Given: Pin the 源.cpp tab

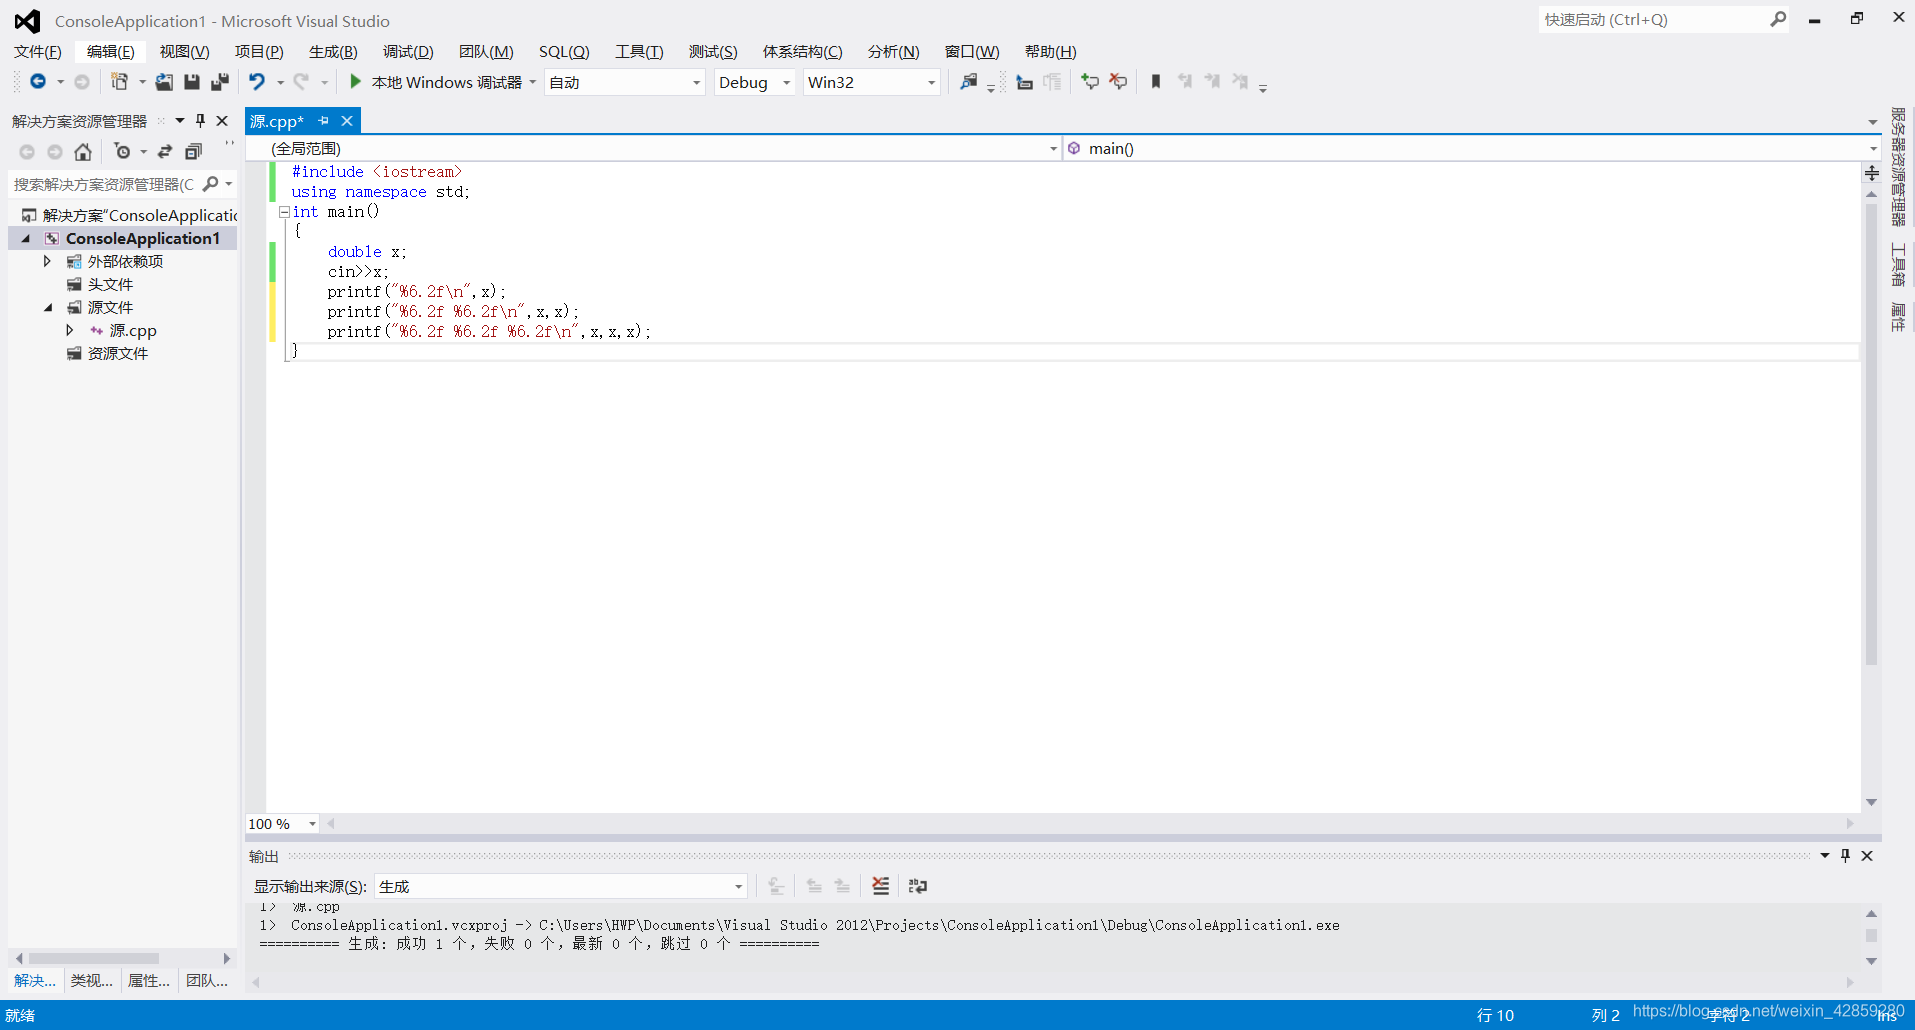Looking at the screenshot, I should pyautogui.click(x=323, y=121).
